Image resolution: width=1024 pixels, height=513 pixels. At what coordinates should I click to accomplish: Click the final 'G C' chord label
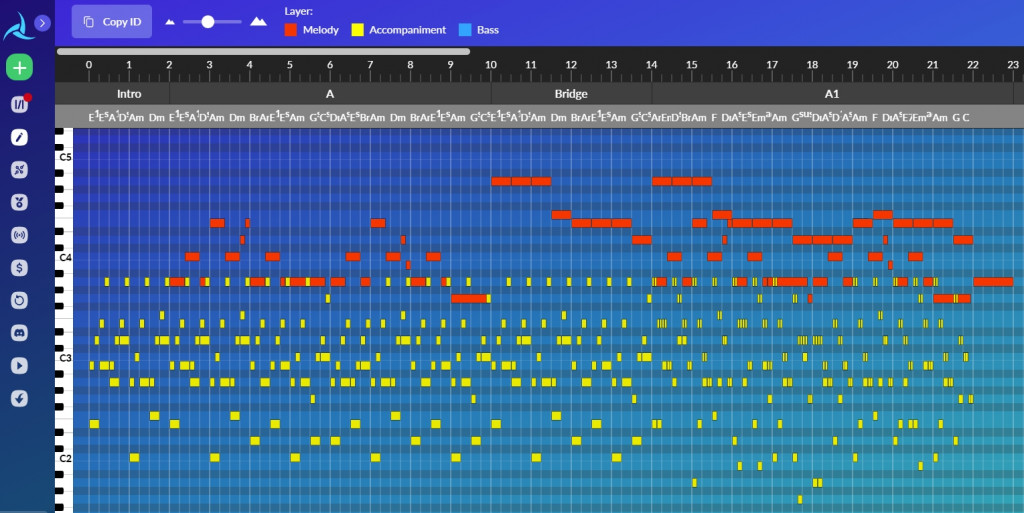[x=961, y=117]
